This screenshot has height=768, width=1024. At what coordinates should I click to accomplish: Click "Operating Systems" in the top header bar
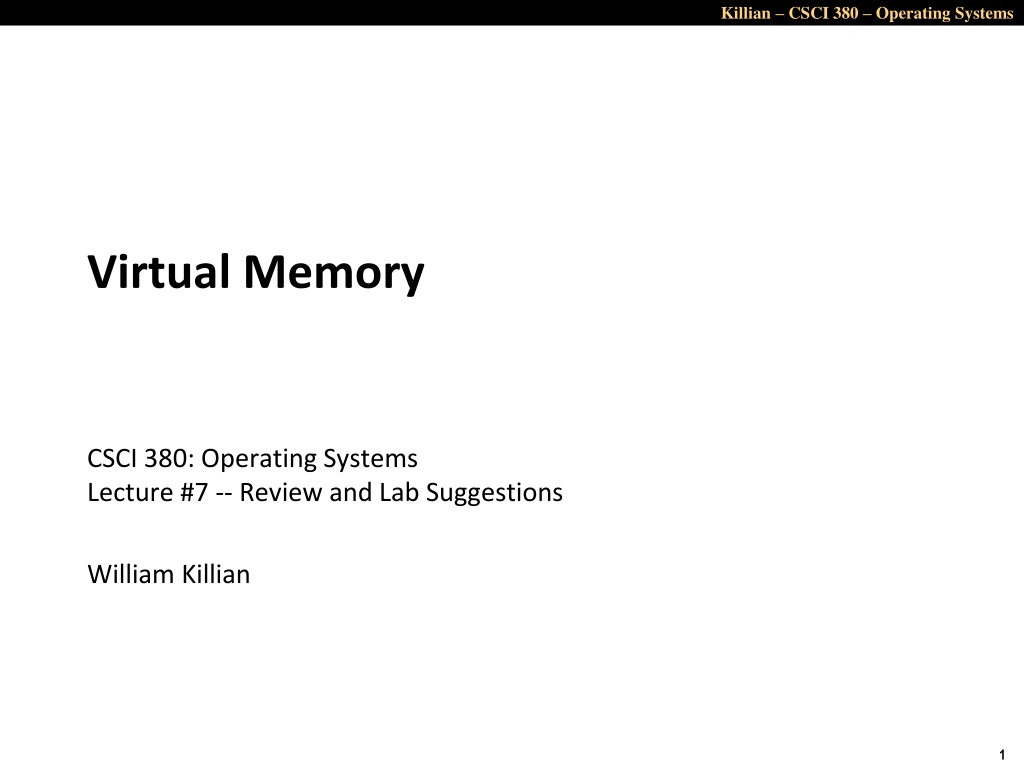[x=944, y=13]
